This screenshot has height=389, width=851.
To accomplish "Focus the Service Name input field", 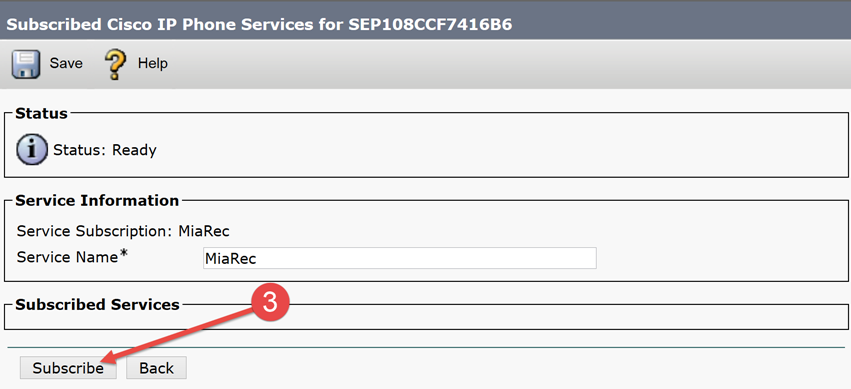I will pyautogui.click(x=399, y=258).
